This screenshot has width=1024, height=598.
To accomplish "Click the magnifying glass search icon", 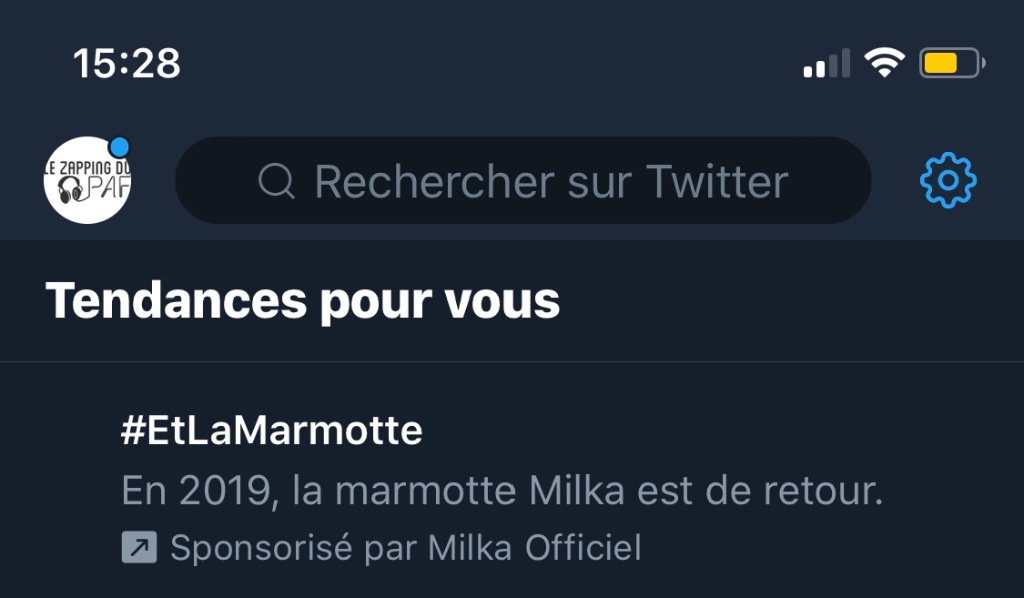I will [x=276, y=181].
